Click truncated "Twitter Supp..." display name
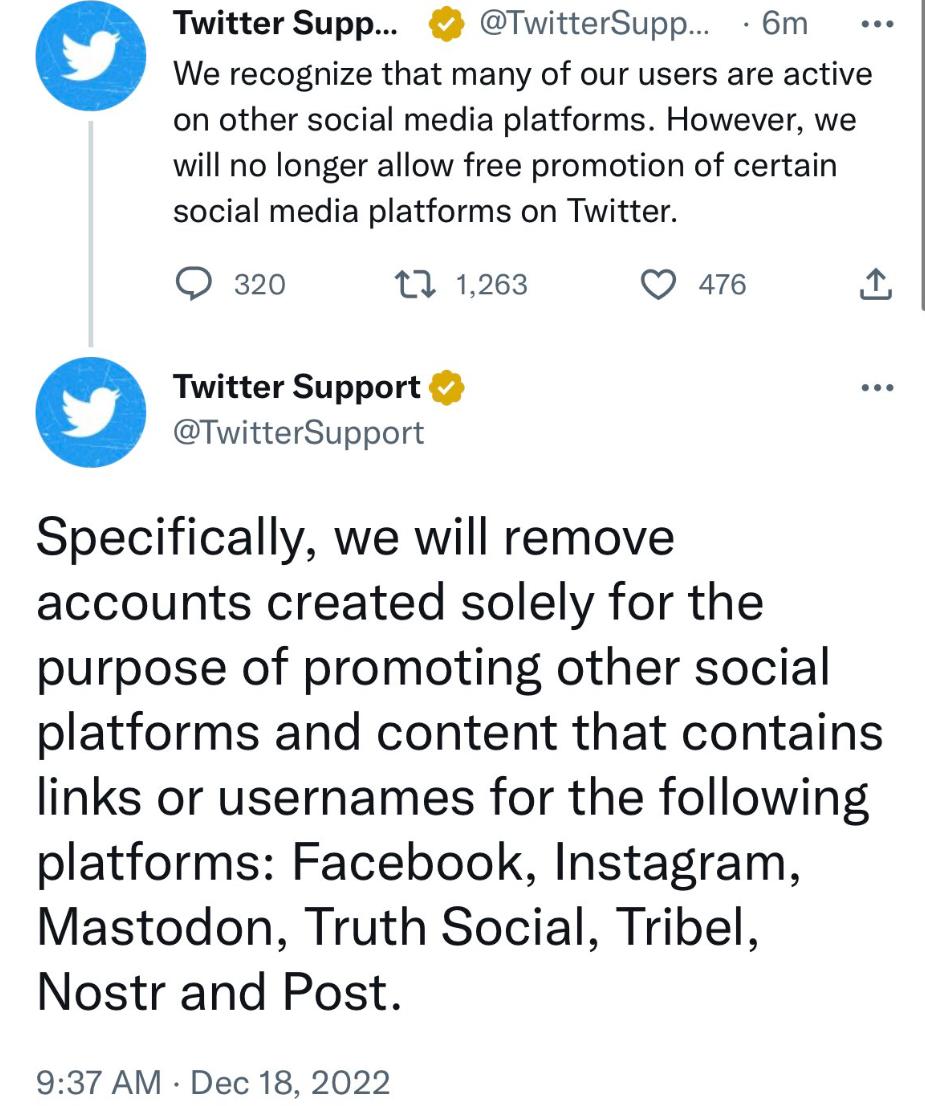 pyautogui.click(x=285, y=24)
